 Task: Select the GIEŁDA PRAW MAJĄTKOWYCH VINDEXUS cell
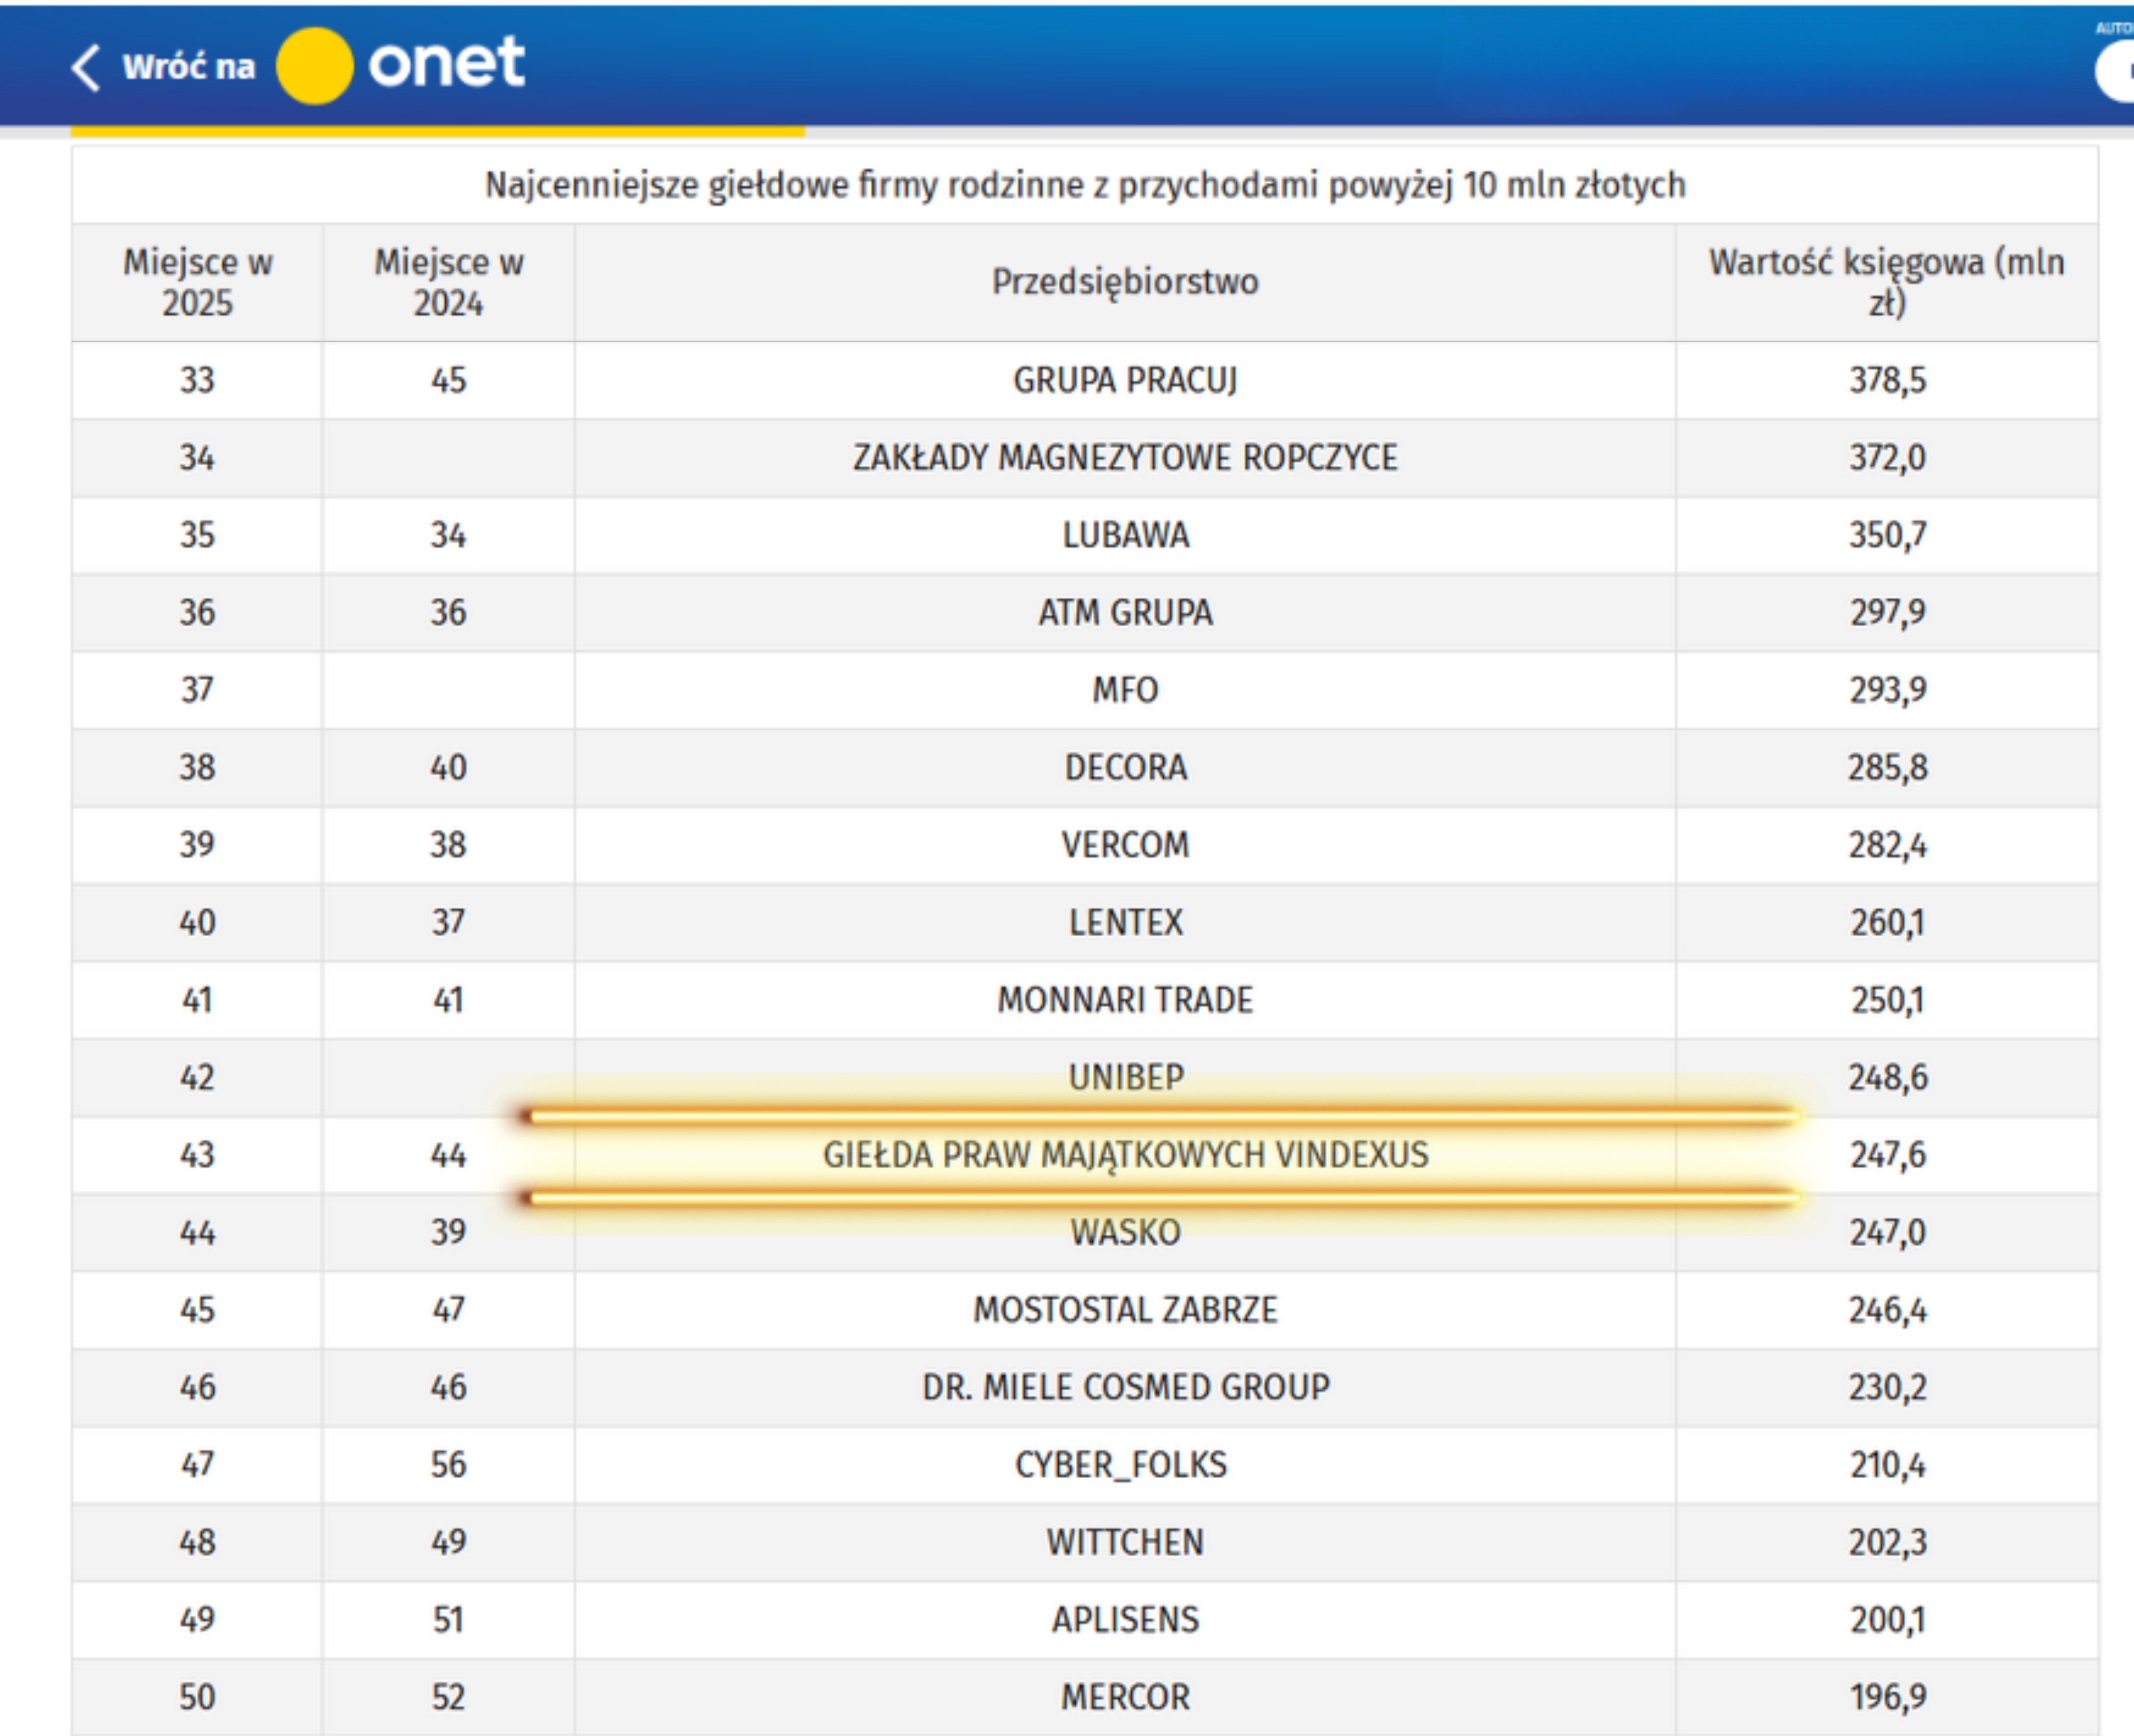click(x=1125, y=1155)
